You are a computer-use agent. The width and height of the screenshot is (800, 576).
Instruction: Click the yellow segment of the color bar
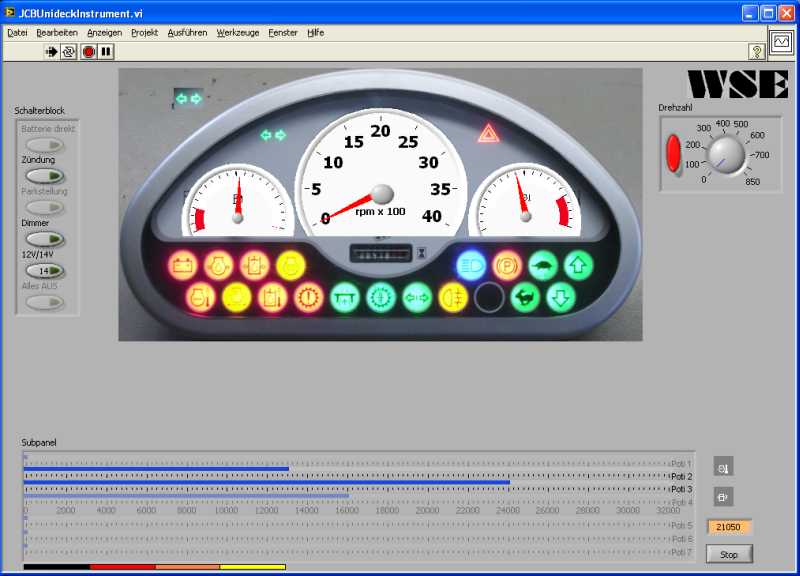(x=253, y=567)
